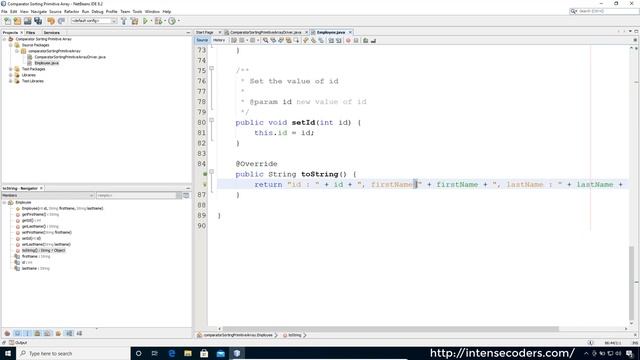Toggle Show Inner Classes filter in Navigator
The height and width of the screenshot is (360, 640).
point(47,333)
